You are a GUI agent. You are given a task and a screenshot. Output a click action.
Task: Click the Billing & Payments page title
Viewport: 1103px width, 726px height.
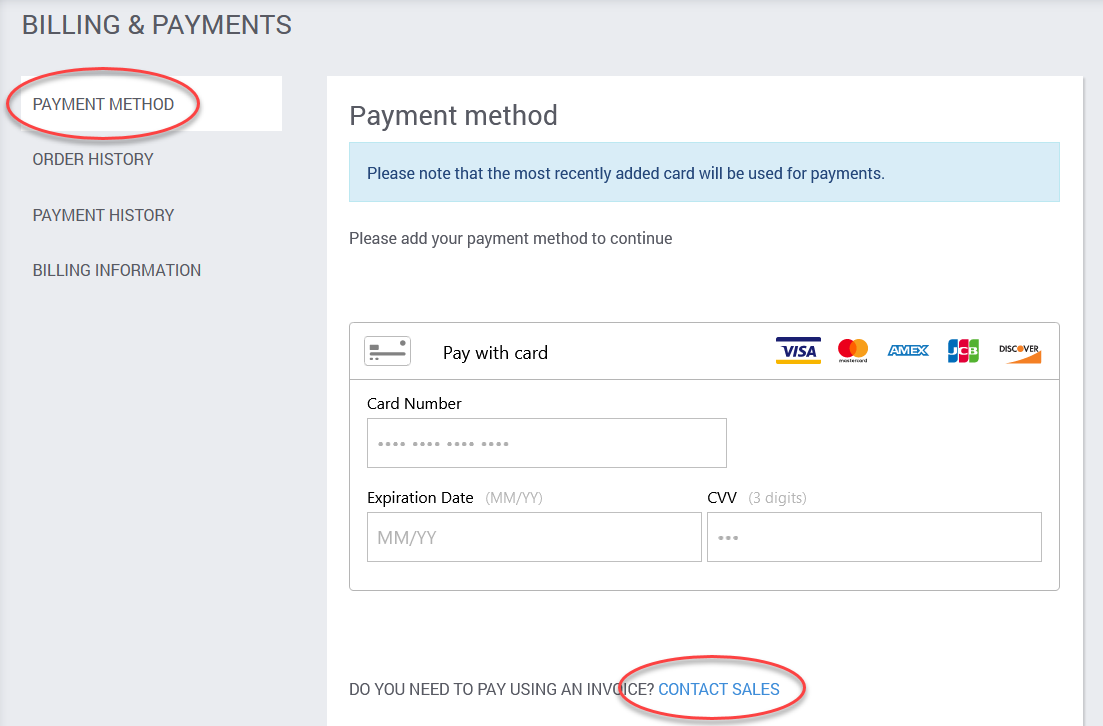tap(157, 25)
